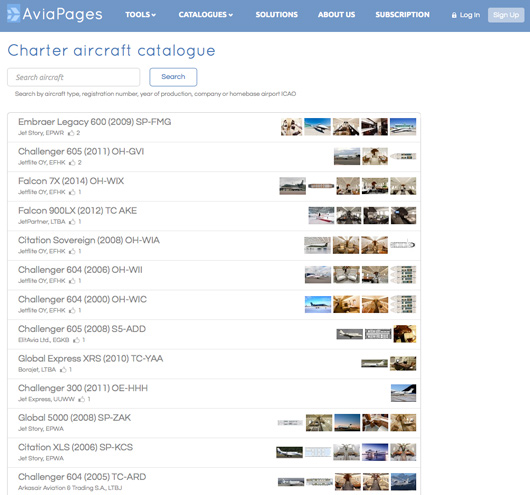The width and height of the screenshot is (530, 495).
Task: View sunset exterior thumbnail of Global 5000 SP-ZAK
Action: 347,423
